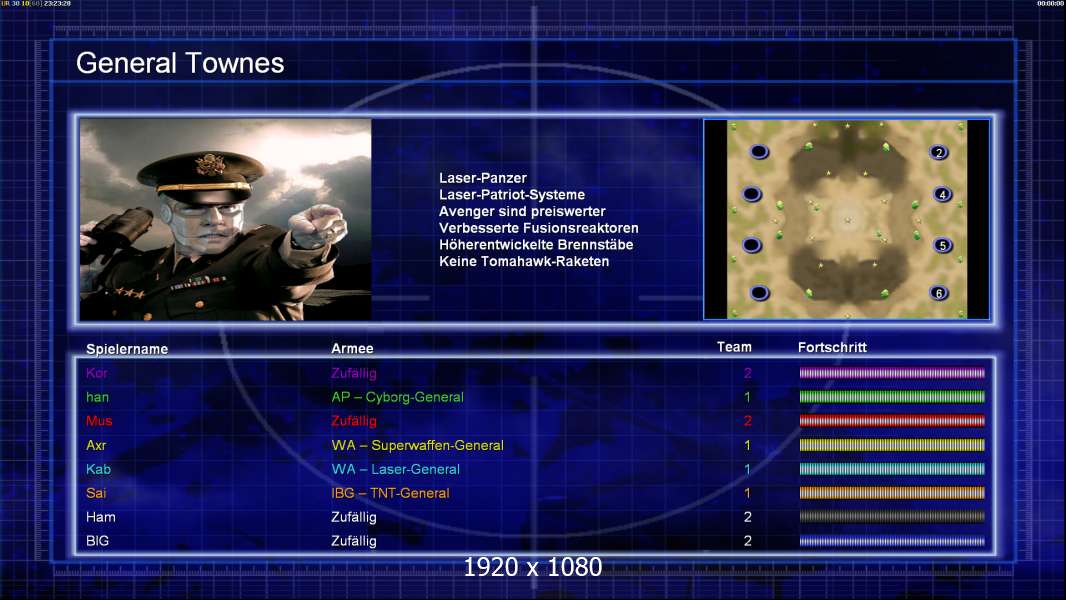This screenshot has width=1066, height=600.
Task: Click unnumbered start marker opposite marker 2
Action: (759, 152)
